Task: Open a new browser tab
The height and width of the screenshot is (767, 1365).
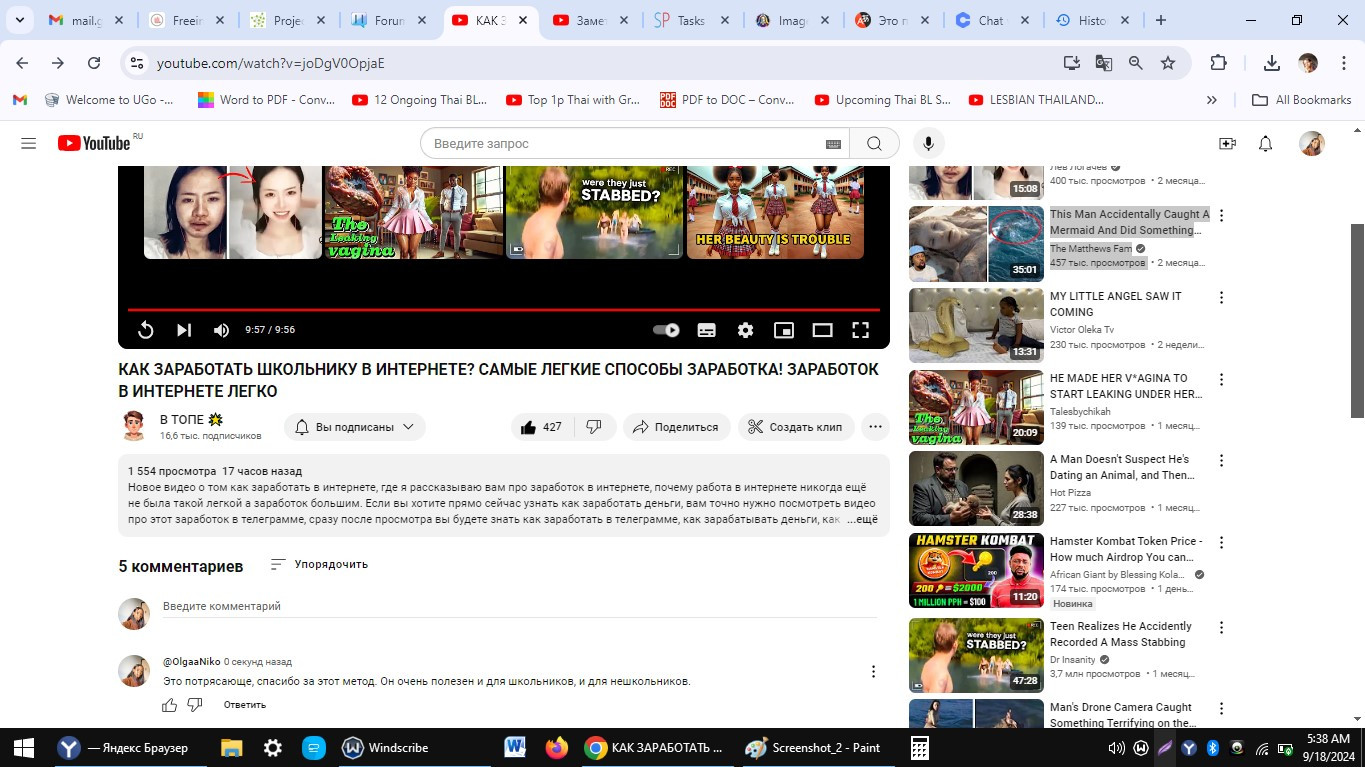Action: click(1161, 20)
